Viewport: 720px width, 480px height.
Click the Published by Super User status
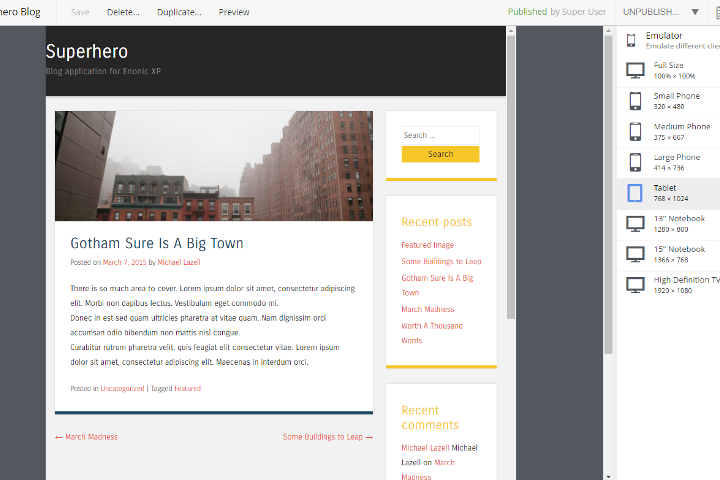point(557,12)
